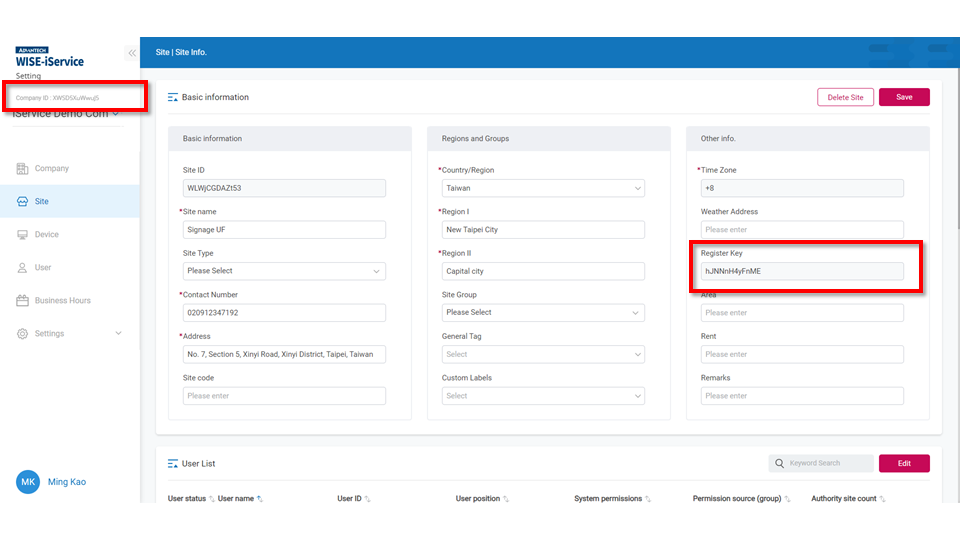Click the Company building icon

click(x=23, y=169)
